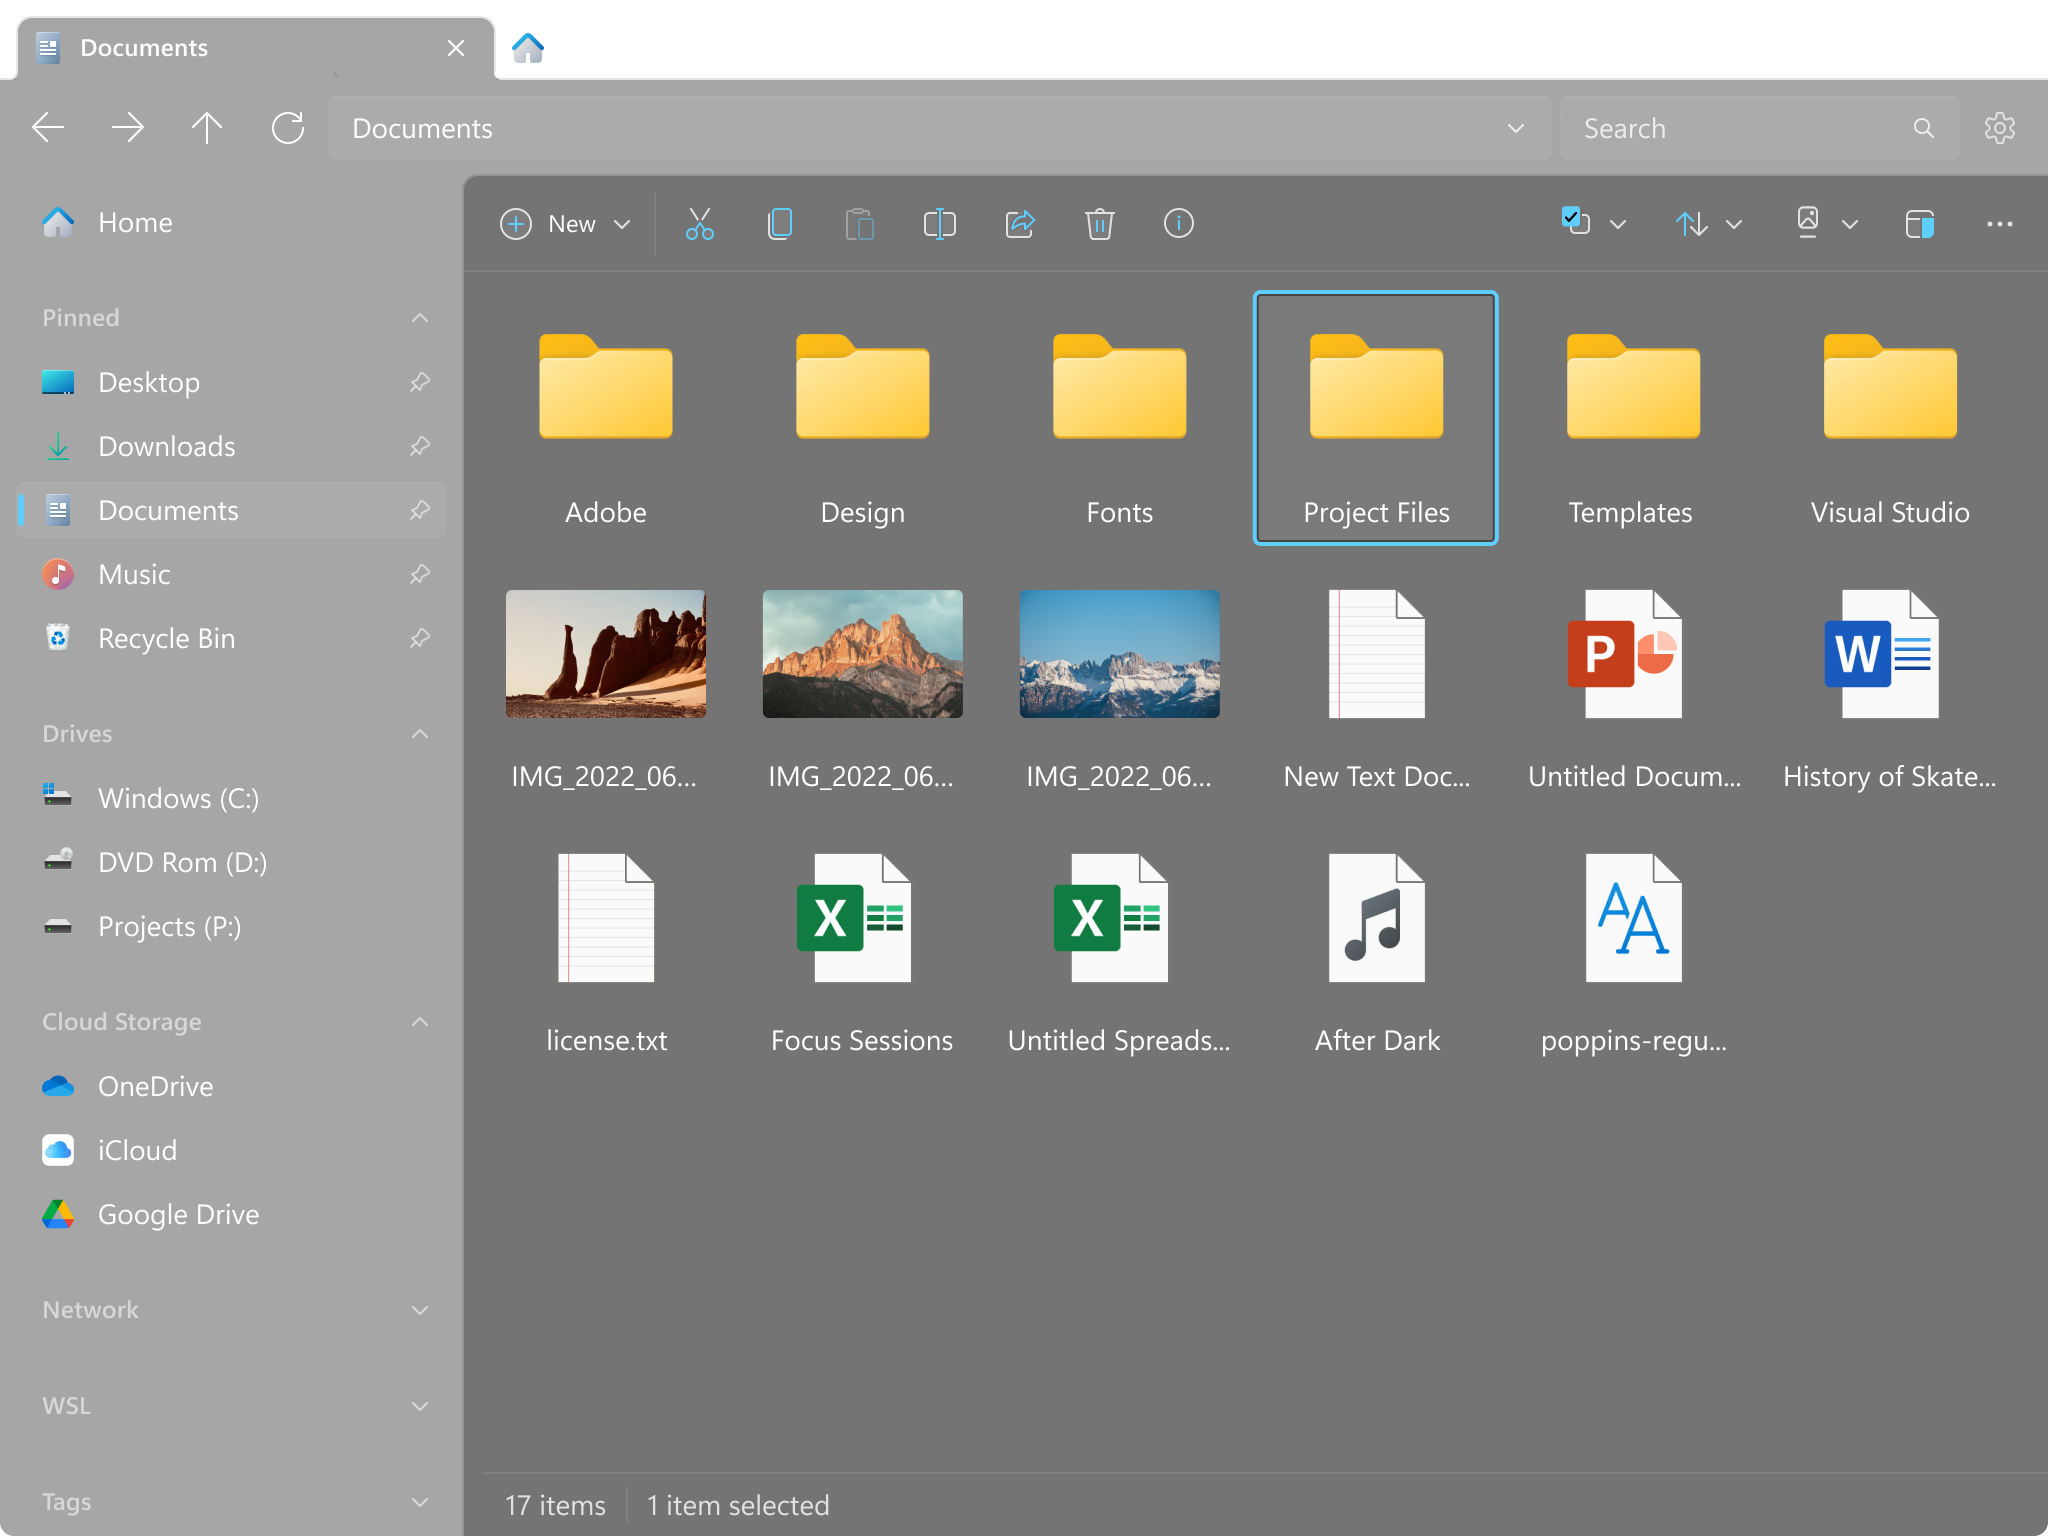Image resolution: width=2050 pixels, height=1538 pixels.
Task: Unpin Music from the sidebar
Action: [x=420, y=574]
